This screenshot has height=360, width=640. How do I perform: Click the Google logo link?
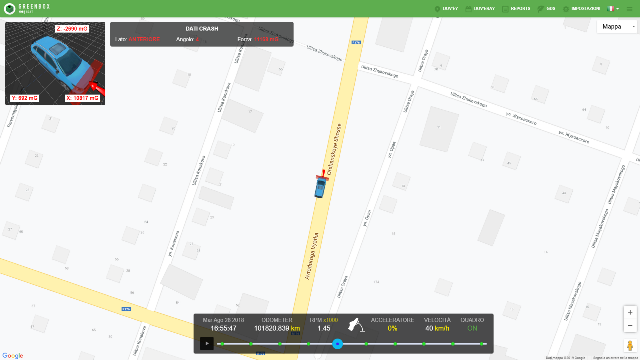coord(13,356)
